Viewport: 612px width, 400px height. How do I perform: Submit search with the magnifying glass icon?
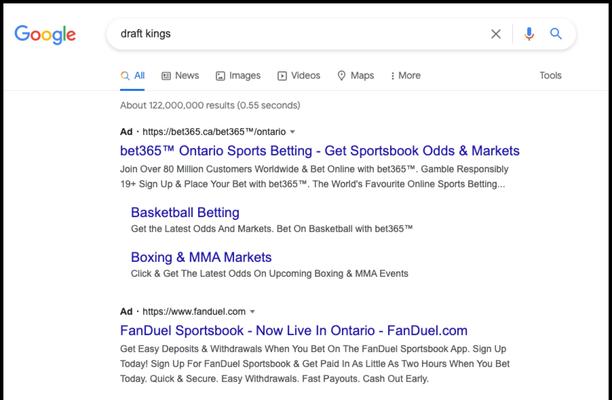(556, 34)
